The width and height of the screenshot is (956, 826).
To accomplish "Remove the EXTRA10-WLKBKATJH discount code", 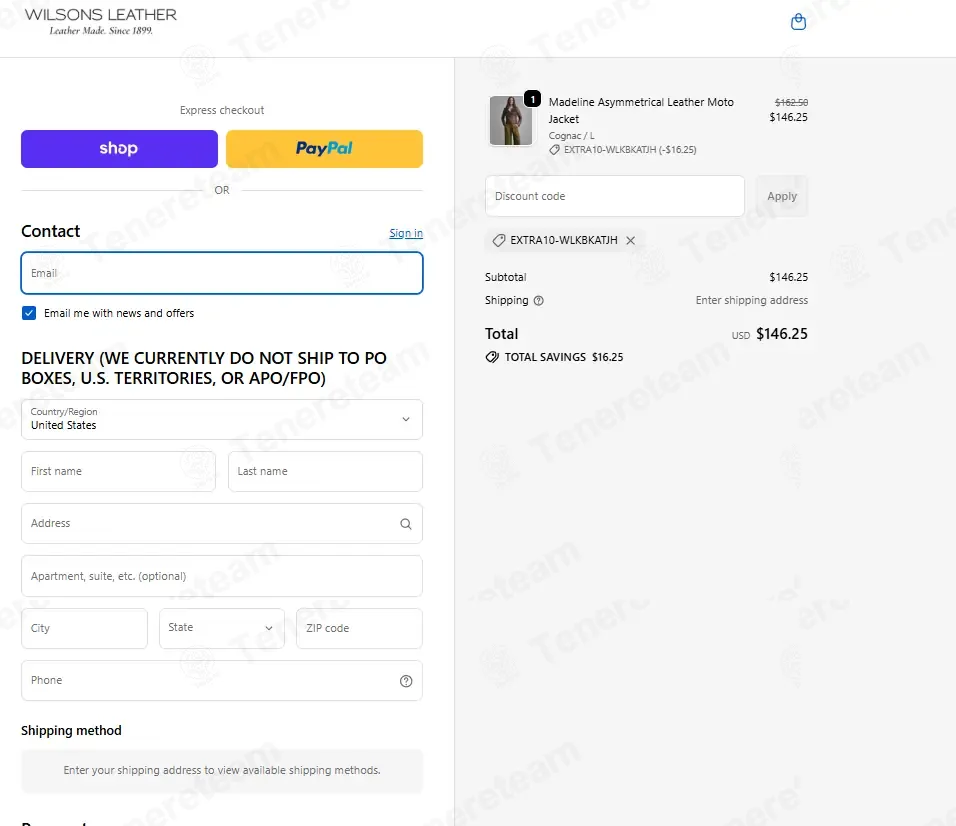I will [630, 240].
